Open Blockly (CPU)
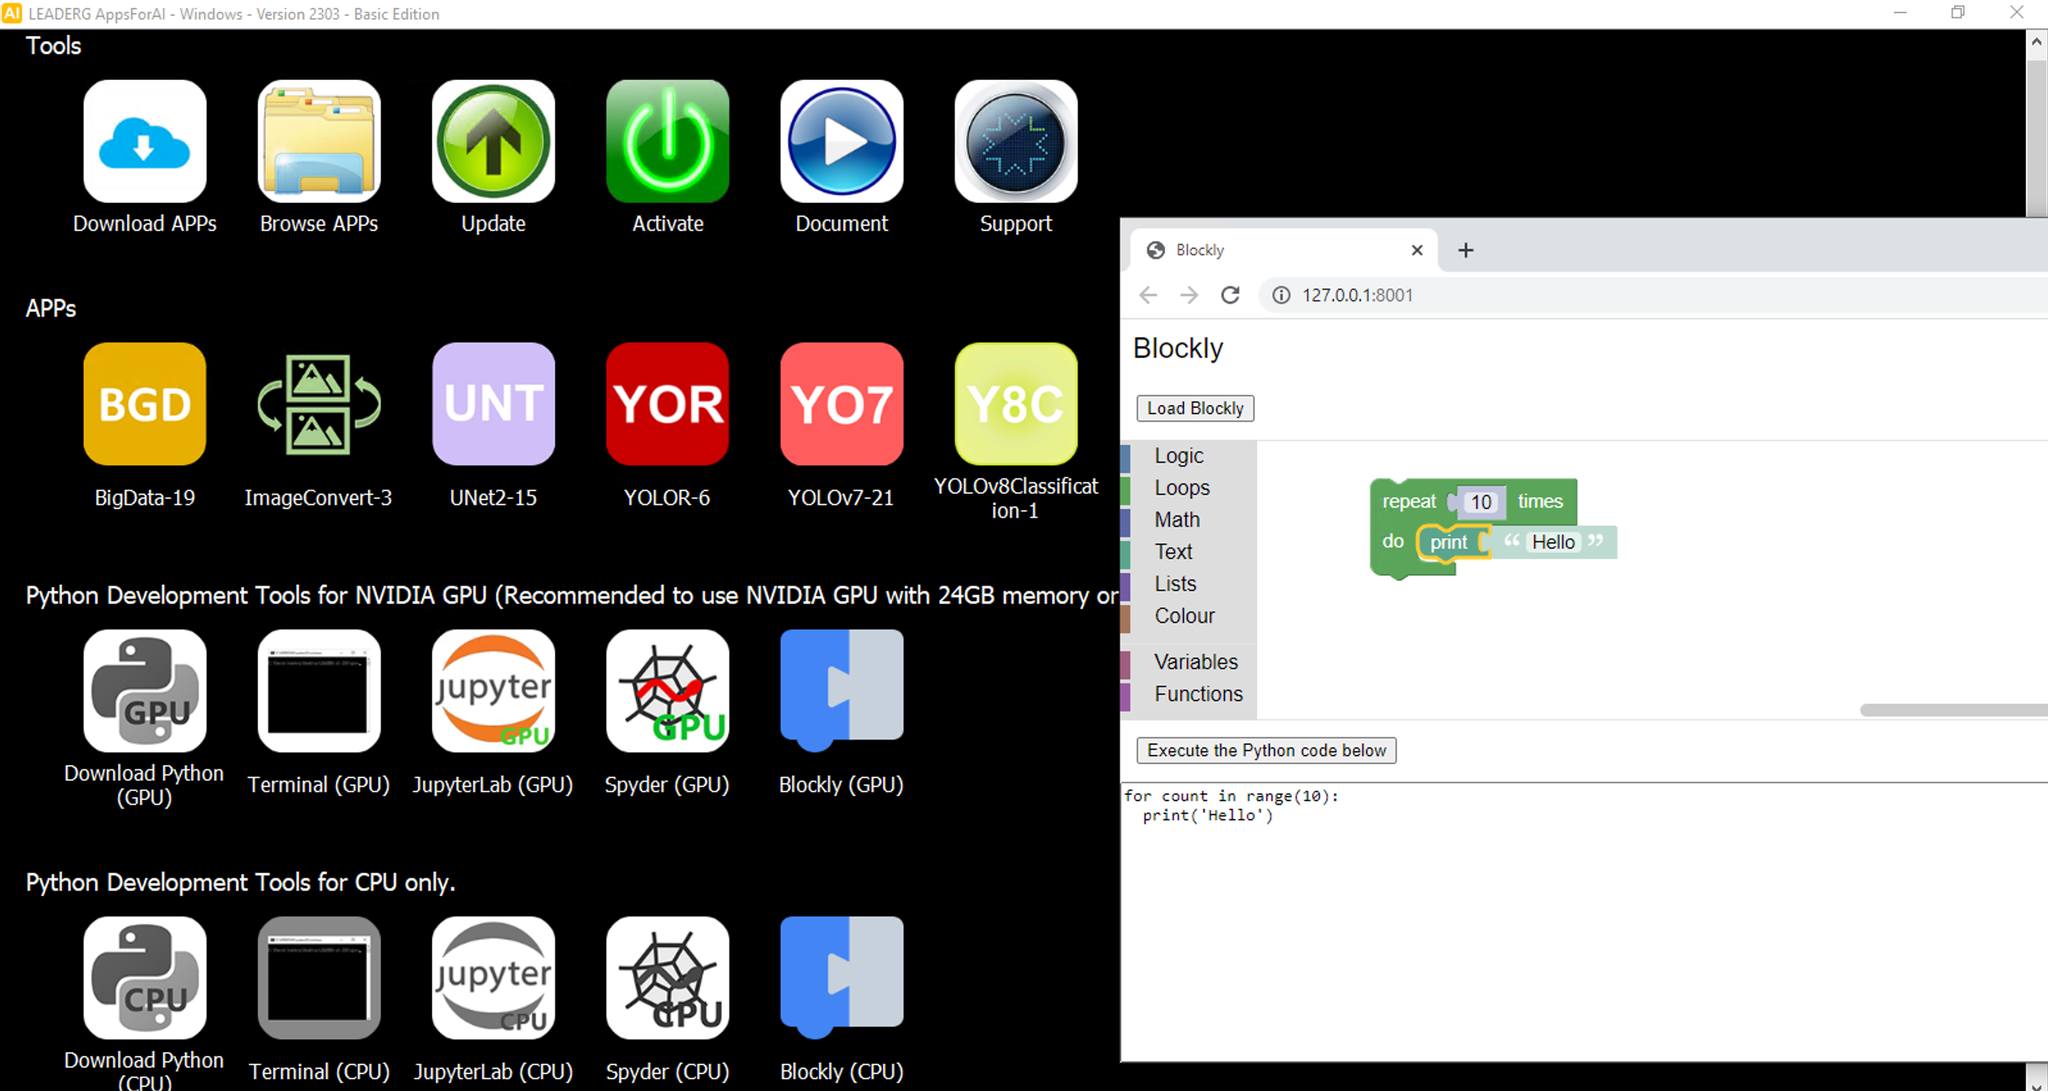The width and height of the screenshot is (2048, 1091). 841,978
